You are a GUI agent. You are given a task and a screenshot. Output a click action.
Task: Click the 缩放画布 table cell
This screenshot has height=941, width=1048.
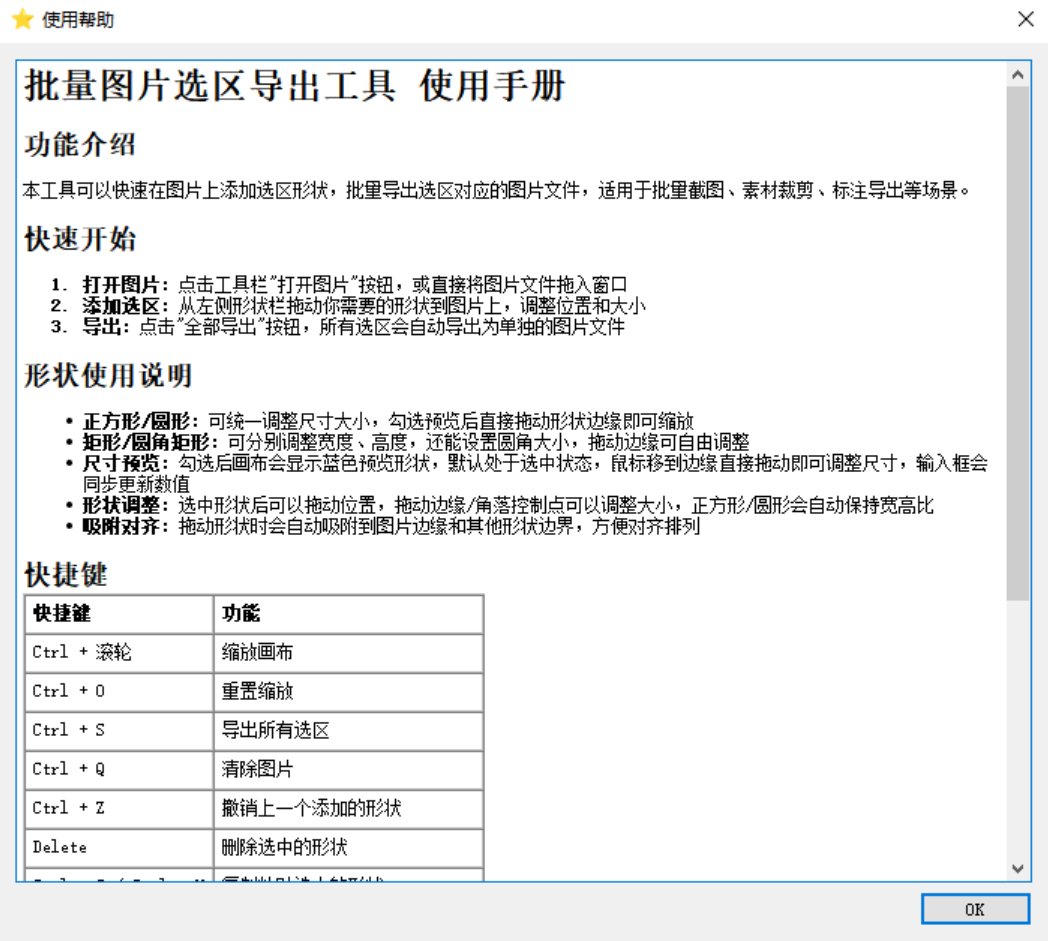[x=348, y=652]
